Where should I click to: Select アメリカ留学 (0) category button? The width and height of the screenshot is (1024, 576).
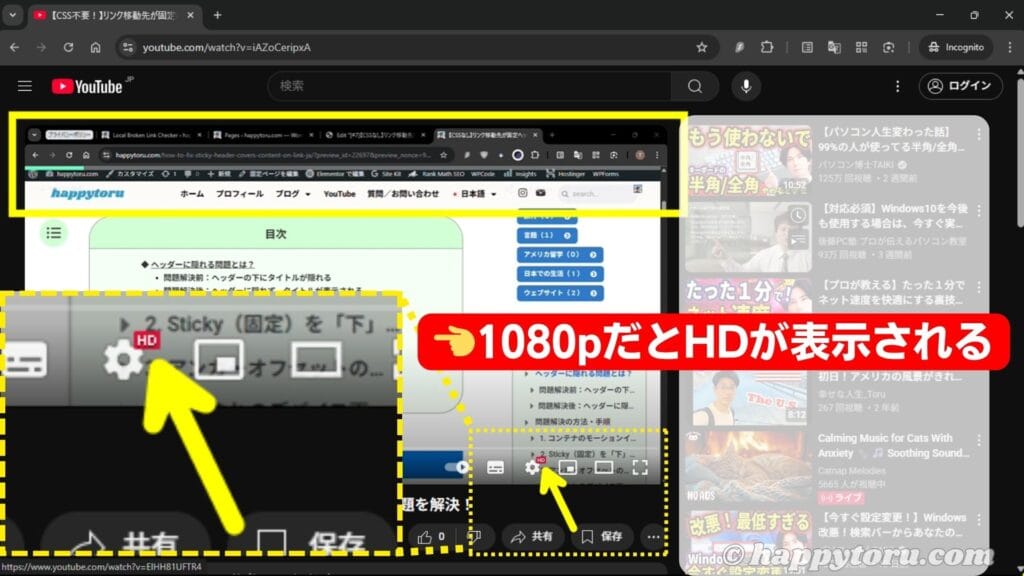coord(560,255)
